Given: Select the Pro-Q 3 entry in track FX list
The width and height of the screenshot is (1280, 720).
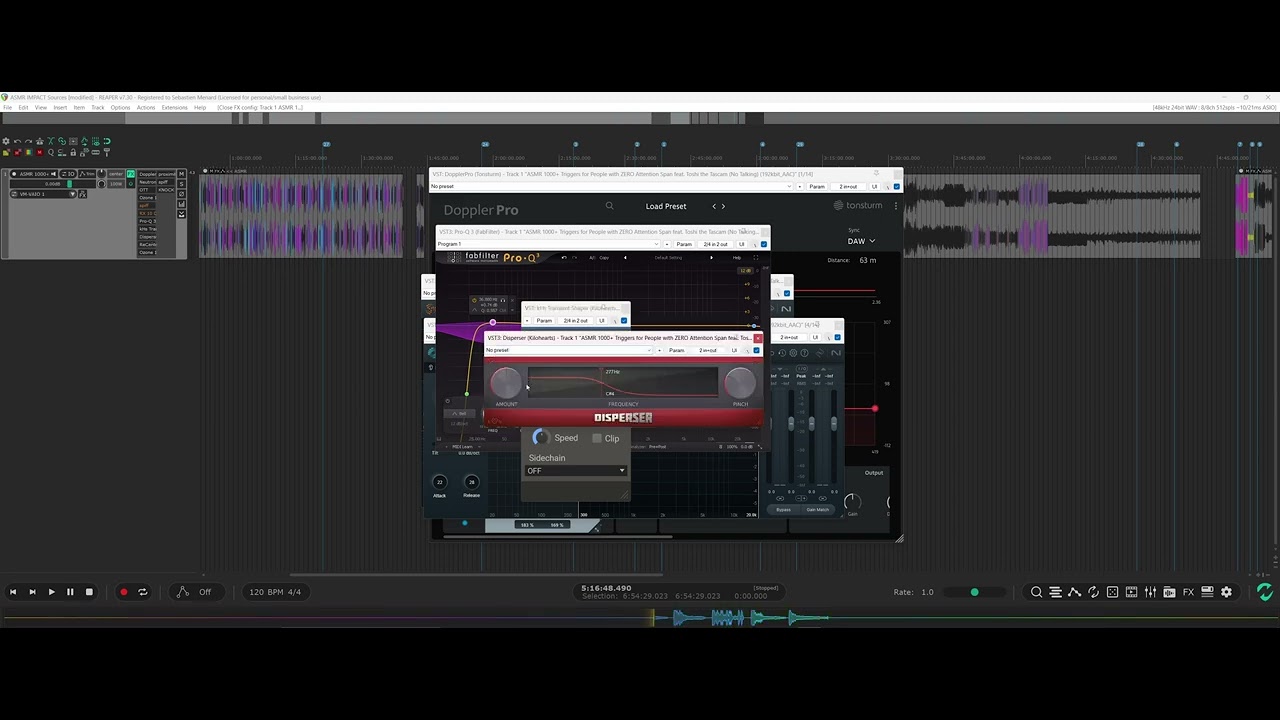Looking at the screenshot, I should (147, 221).
